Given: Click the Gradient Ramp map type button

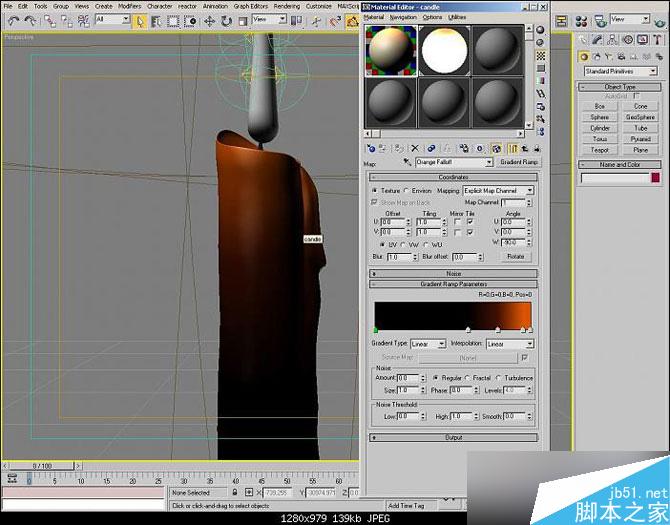Looking at the screenshot, I should 518,162.
